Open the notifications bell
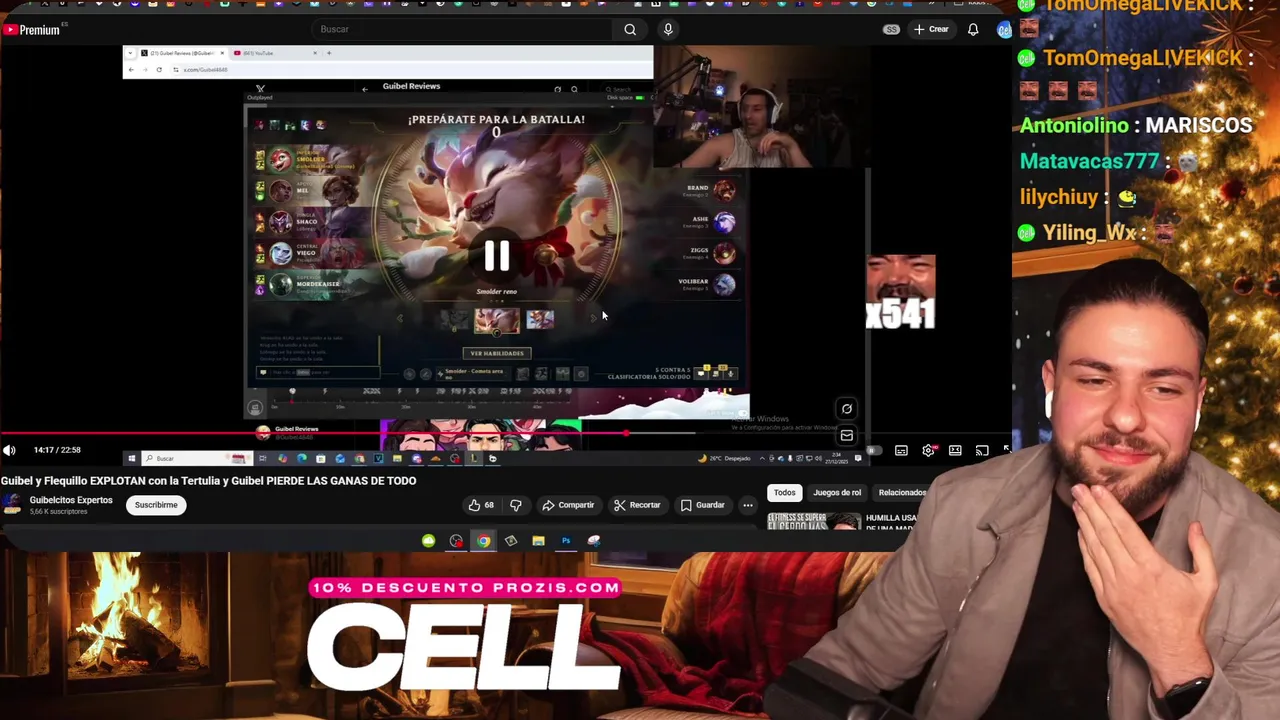1280x720 pixels. pyautogui.click(x=973, y=29)
